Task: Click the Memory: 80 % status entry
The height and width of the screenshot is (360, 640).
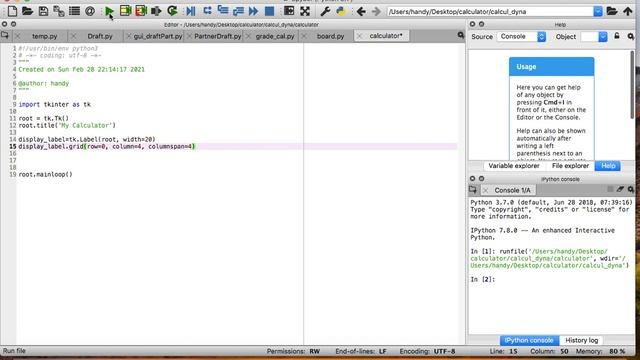Action: tap(600, 351)
